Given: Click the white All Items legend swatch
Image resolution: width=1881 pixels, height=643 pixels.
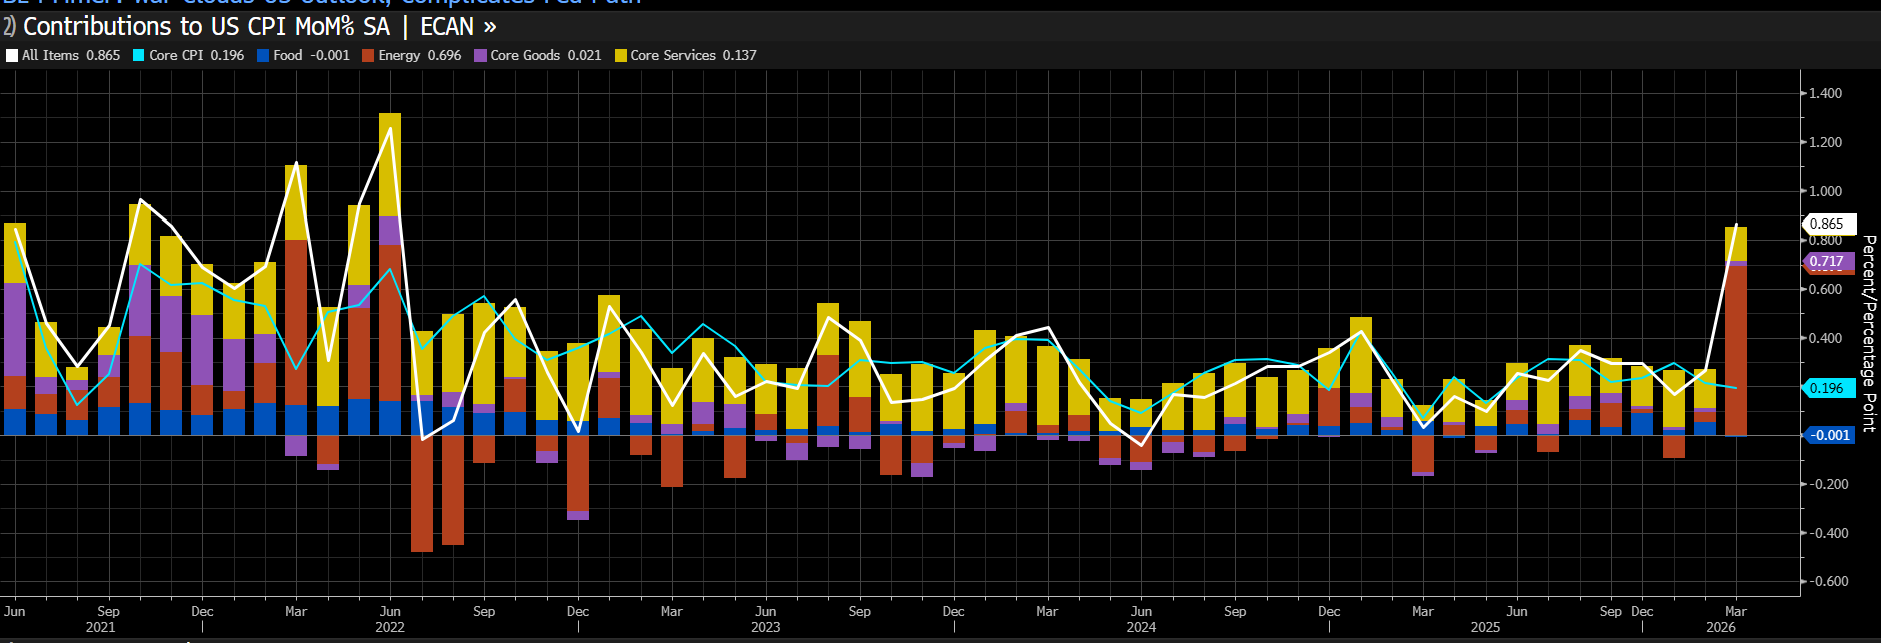Looking at the screenshot, I should point(12,56).
